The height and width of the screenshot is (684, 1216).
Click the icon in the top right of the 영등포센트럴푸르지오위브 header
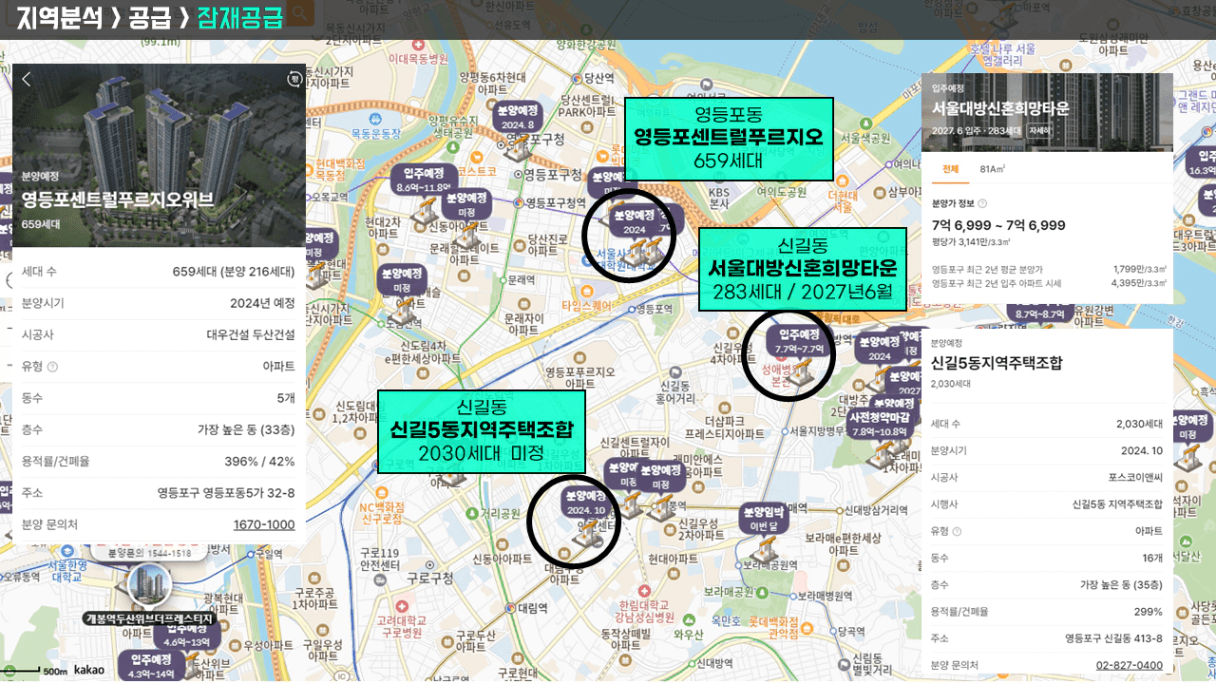[294, 79]
